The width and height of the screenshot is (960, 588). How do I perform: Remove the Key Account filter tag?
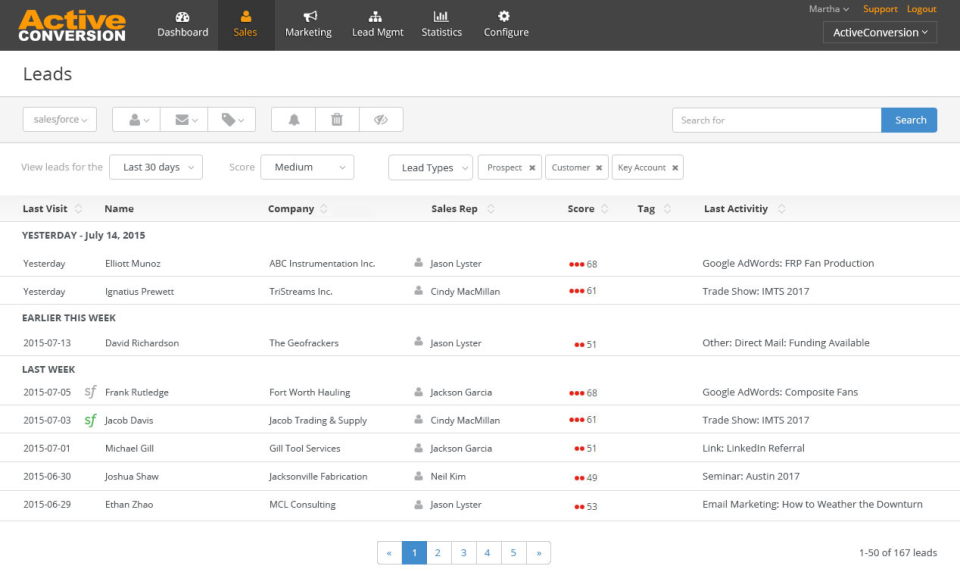(674, 168)
